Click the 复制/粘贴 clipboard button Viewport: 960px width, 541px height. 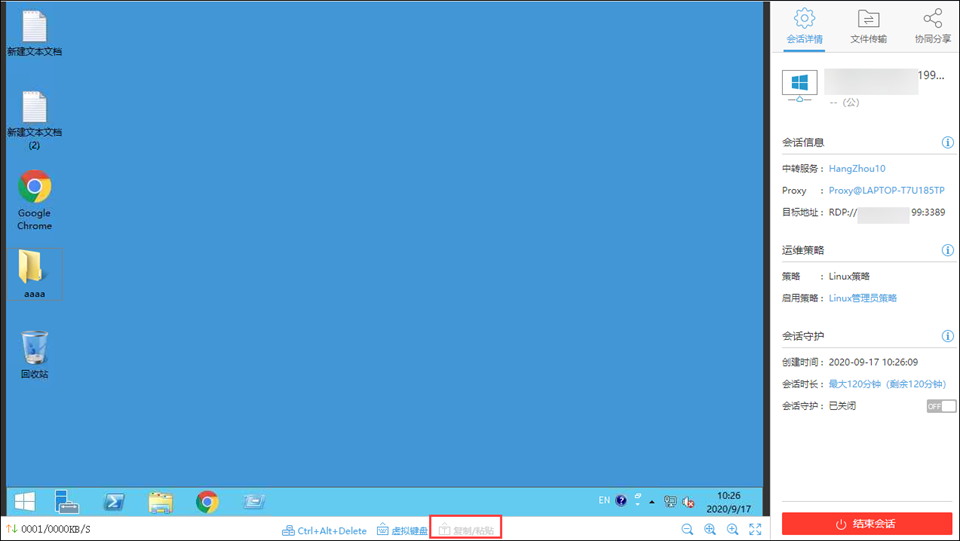coord(466,531)
